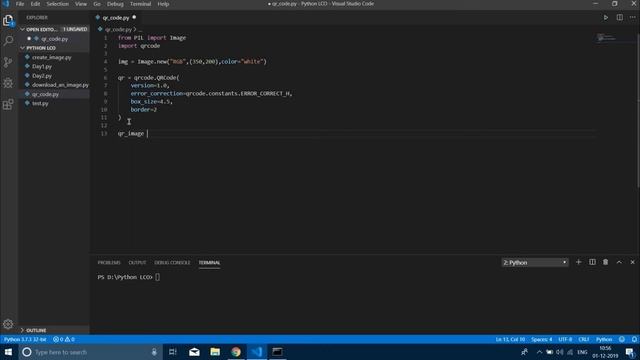
Task: Run the Python file in terminal
Action: (x=606, y=18)
